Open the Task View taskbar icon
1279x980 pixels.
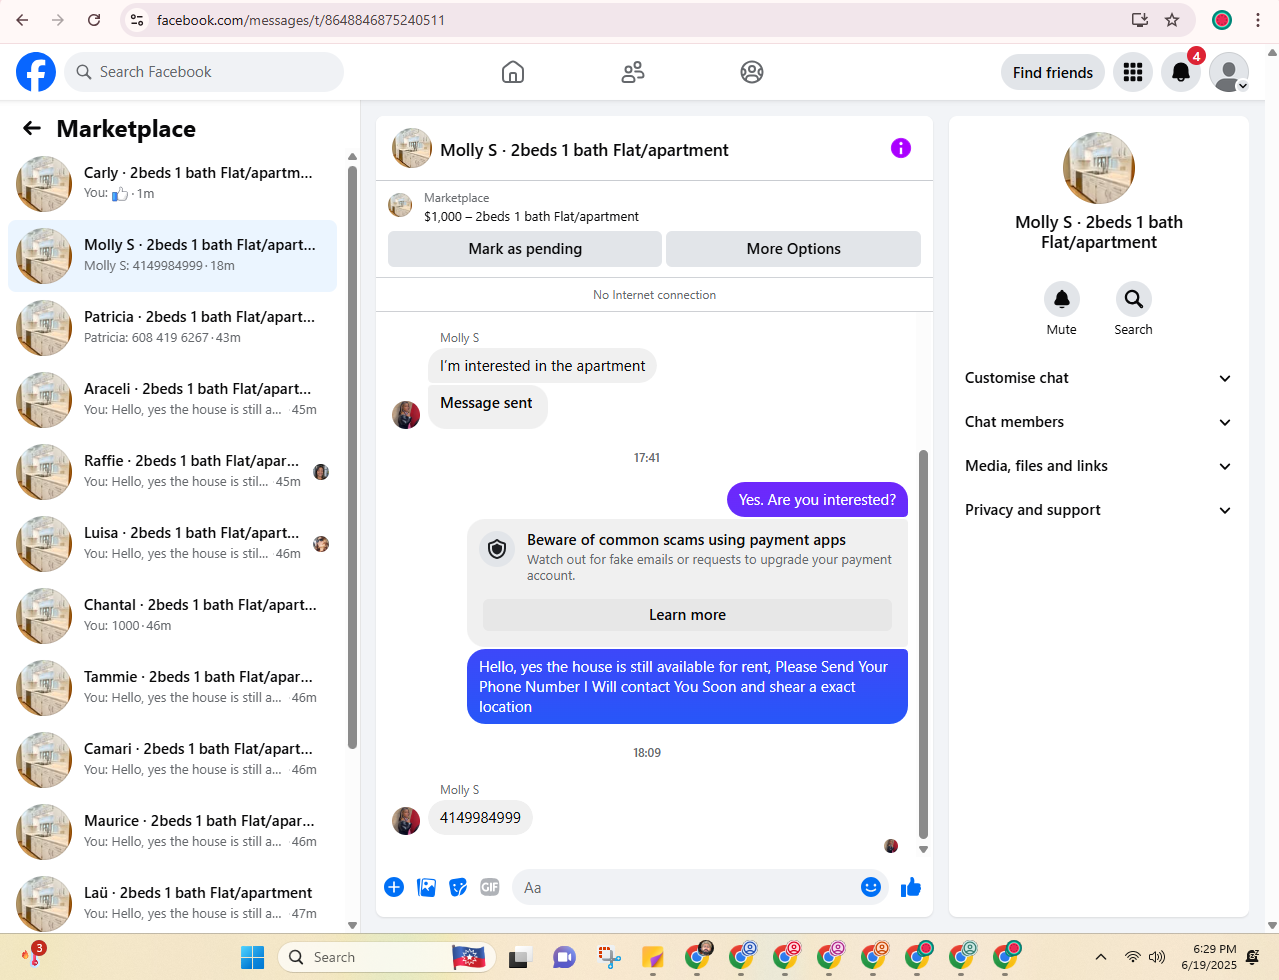520,957
